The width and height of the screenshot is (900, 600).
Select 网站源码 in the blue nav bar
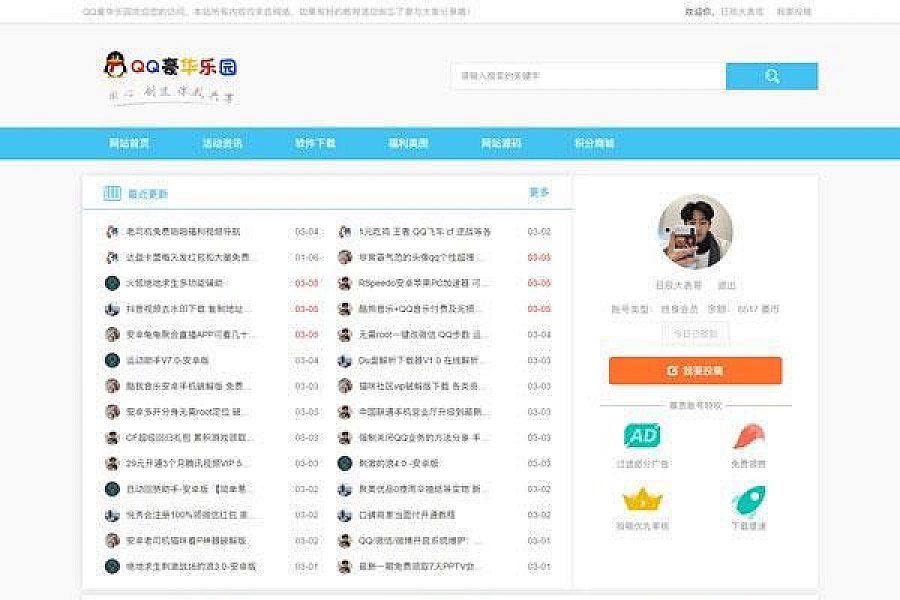tap(501, 143)
